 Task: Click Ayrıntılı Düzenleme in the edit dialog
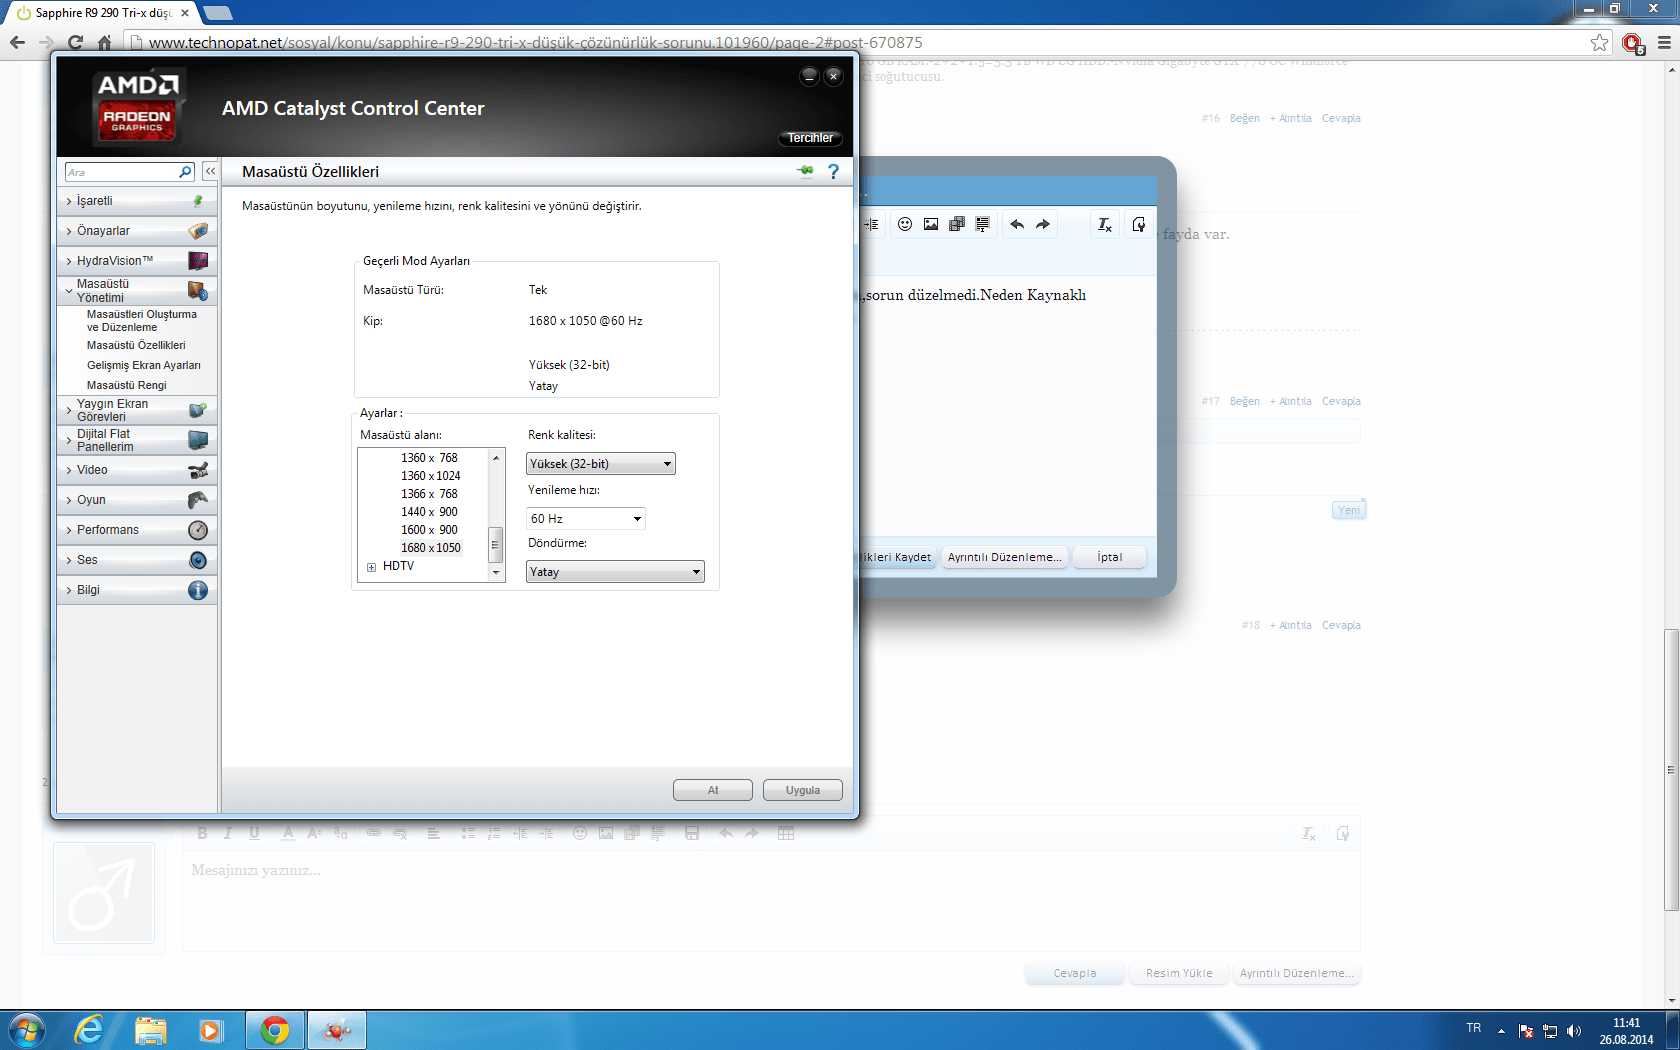[1005, 557]
